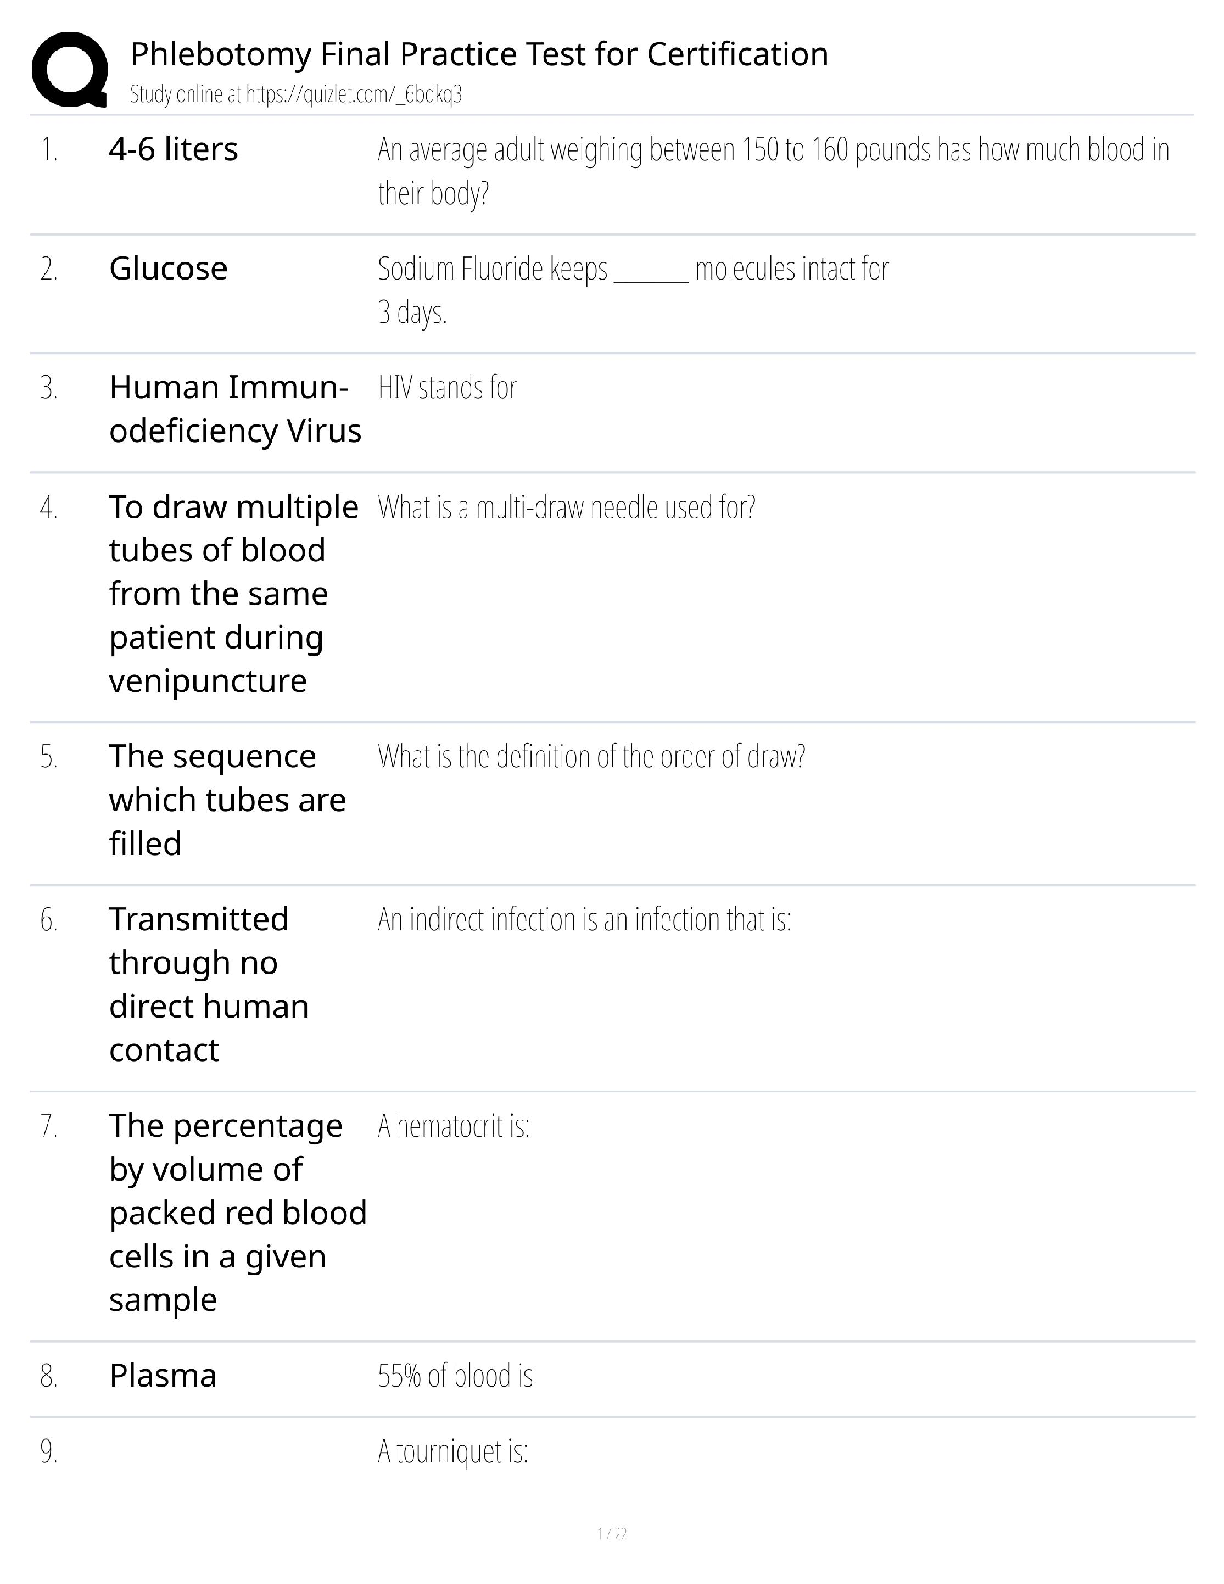
Task: Click "The sequence which tubes are filled" answer
Action: 227,800
